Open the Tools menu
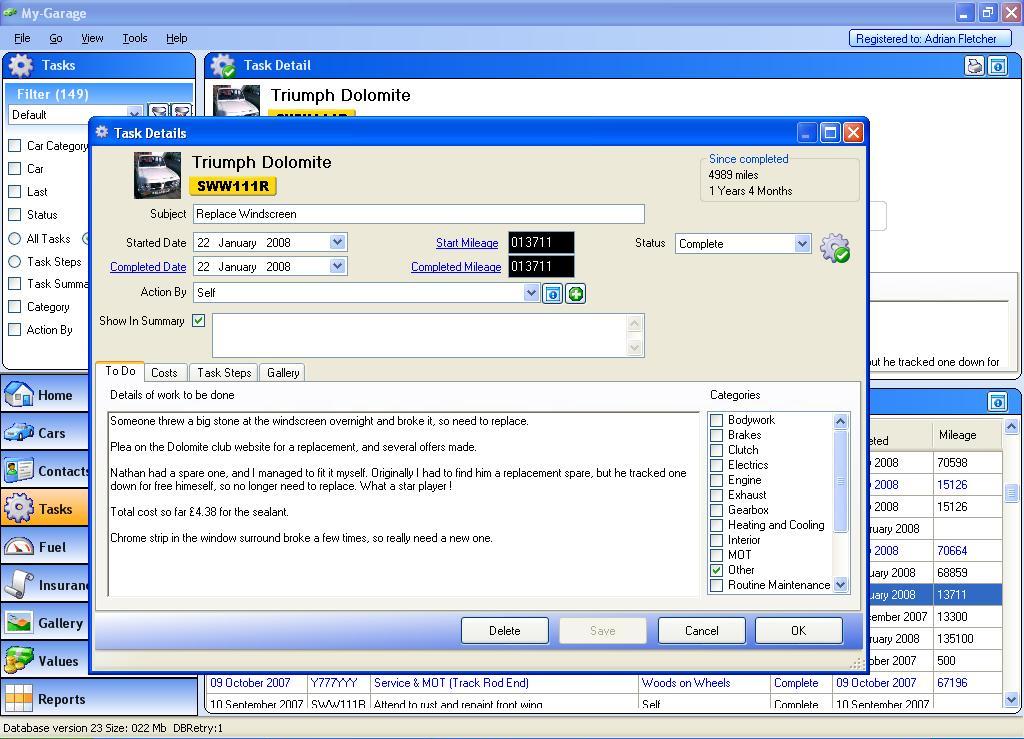1024x739 pixels. pyautogui.click(x=134, y=38)
